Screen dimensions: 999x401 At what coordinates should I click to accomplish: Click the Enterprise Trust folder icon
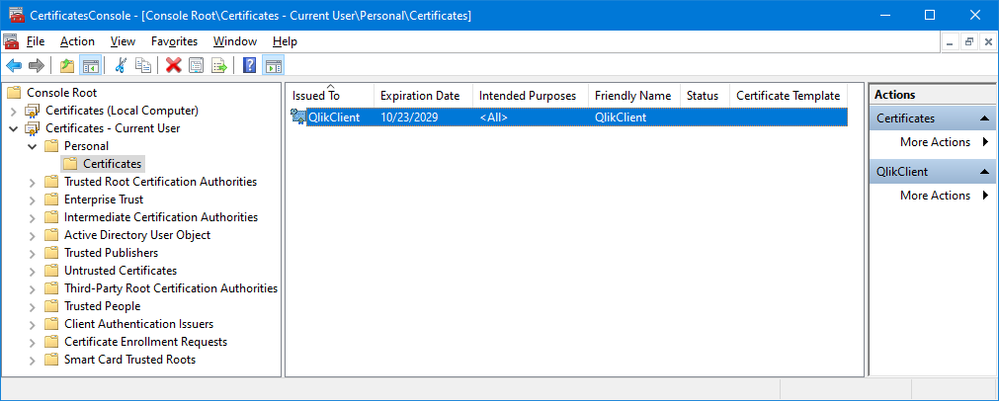click(x=52, y=200)
